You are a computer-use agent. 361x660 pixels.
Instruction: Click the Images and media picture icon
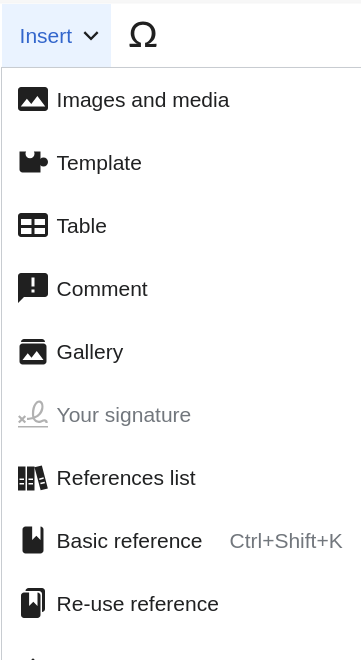click(33, 99)
